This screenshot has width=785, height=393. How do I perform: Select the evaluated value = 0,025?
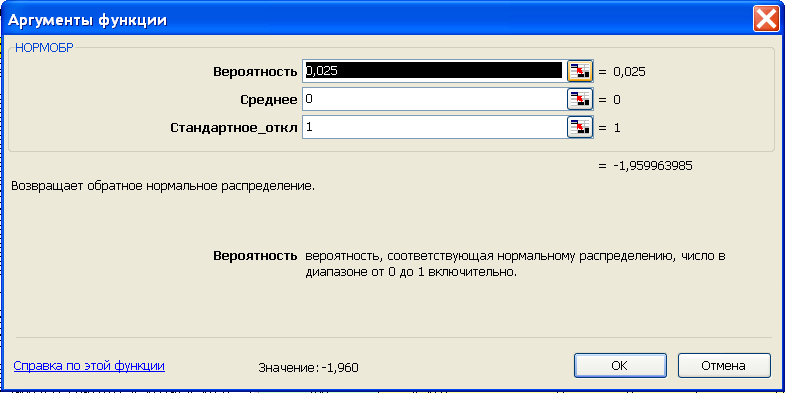622,72
